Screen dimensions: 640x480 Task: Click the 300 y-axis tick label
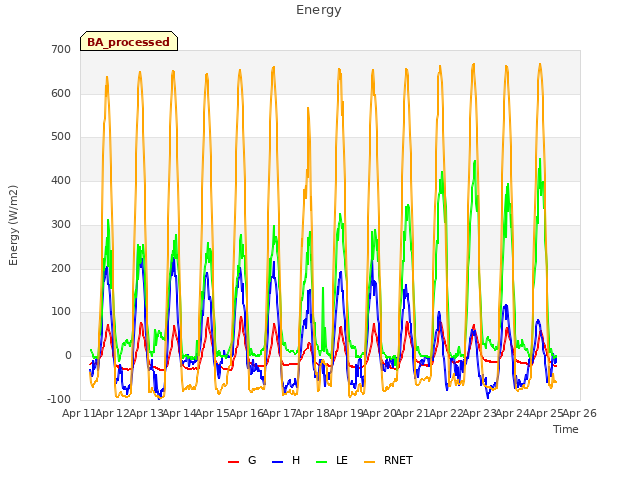pos(61,224)
